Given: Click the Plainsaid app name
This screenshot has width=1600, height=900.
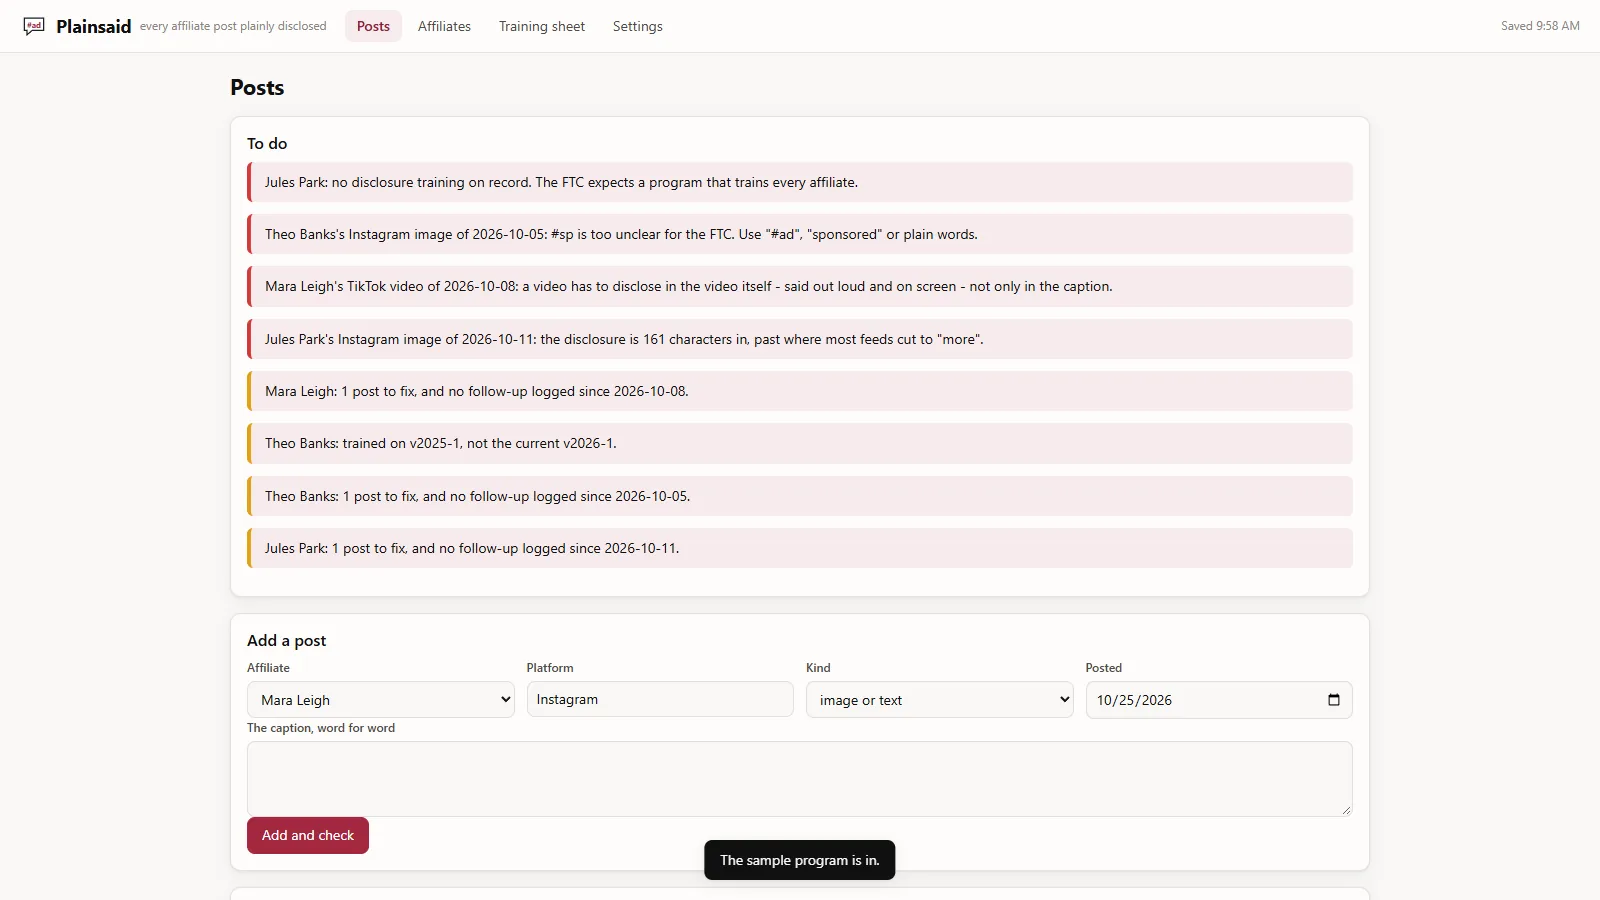Looking at the screenshot, I should pyautogui.click(x=94, y=26).
